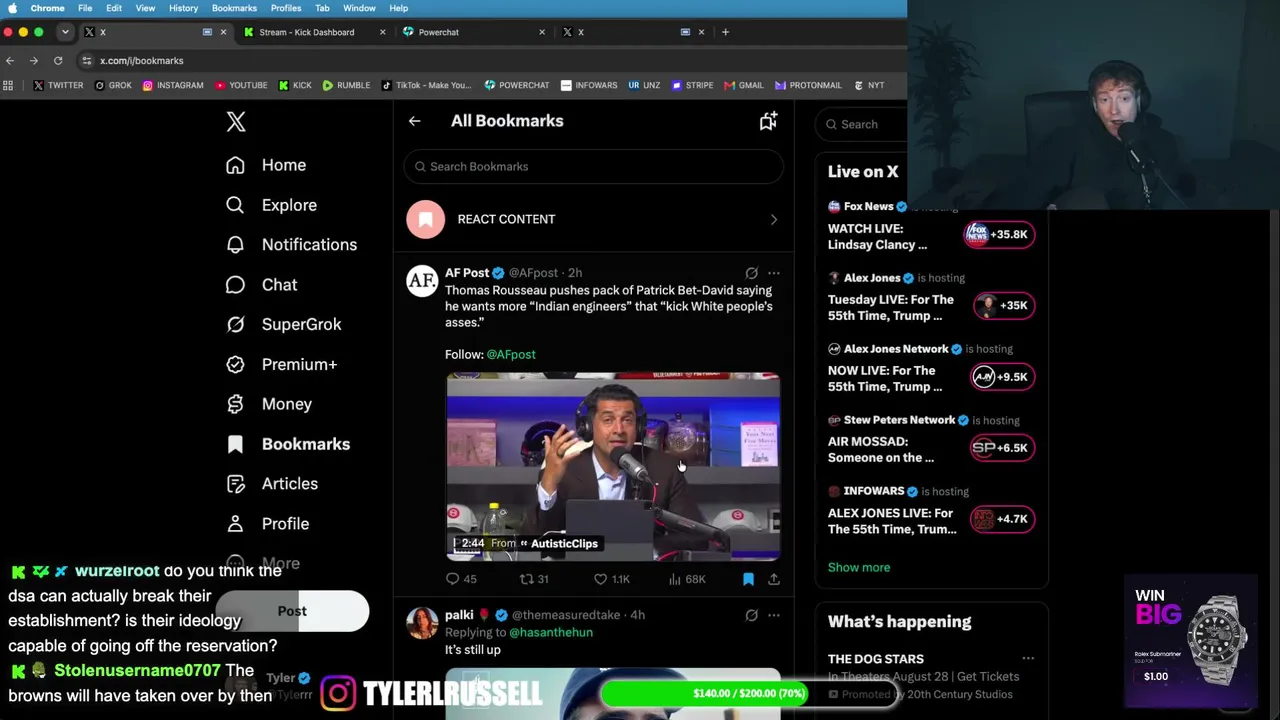This screenshot has height=720, width=1280.
Task: Repost the AF Post post with 31 reposts
Action: coord(534,579)
